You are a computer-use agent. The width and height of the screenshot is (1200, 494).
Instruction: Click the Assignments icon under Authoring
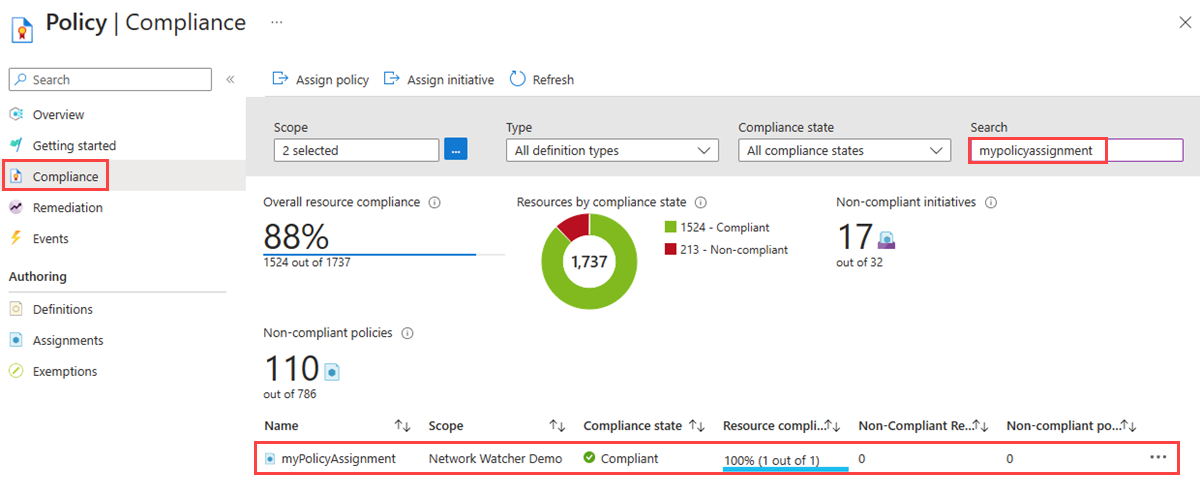click(x=16, y=340)
